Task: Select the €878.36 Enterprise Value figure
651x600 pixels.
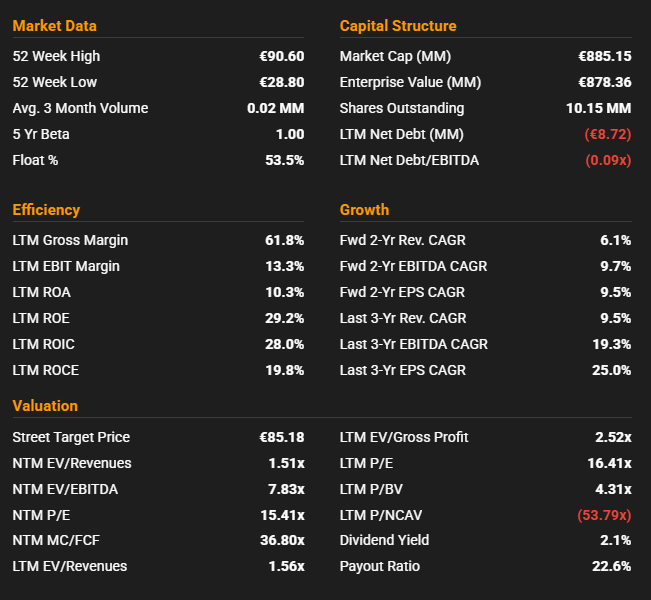Action: point(604,82)
